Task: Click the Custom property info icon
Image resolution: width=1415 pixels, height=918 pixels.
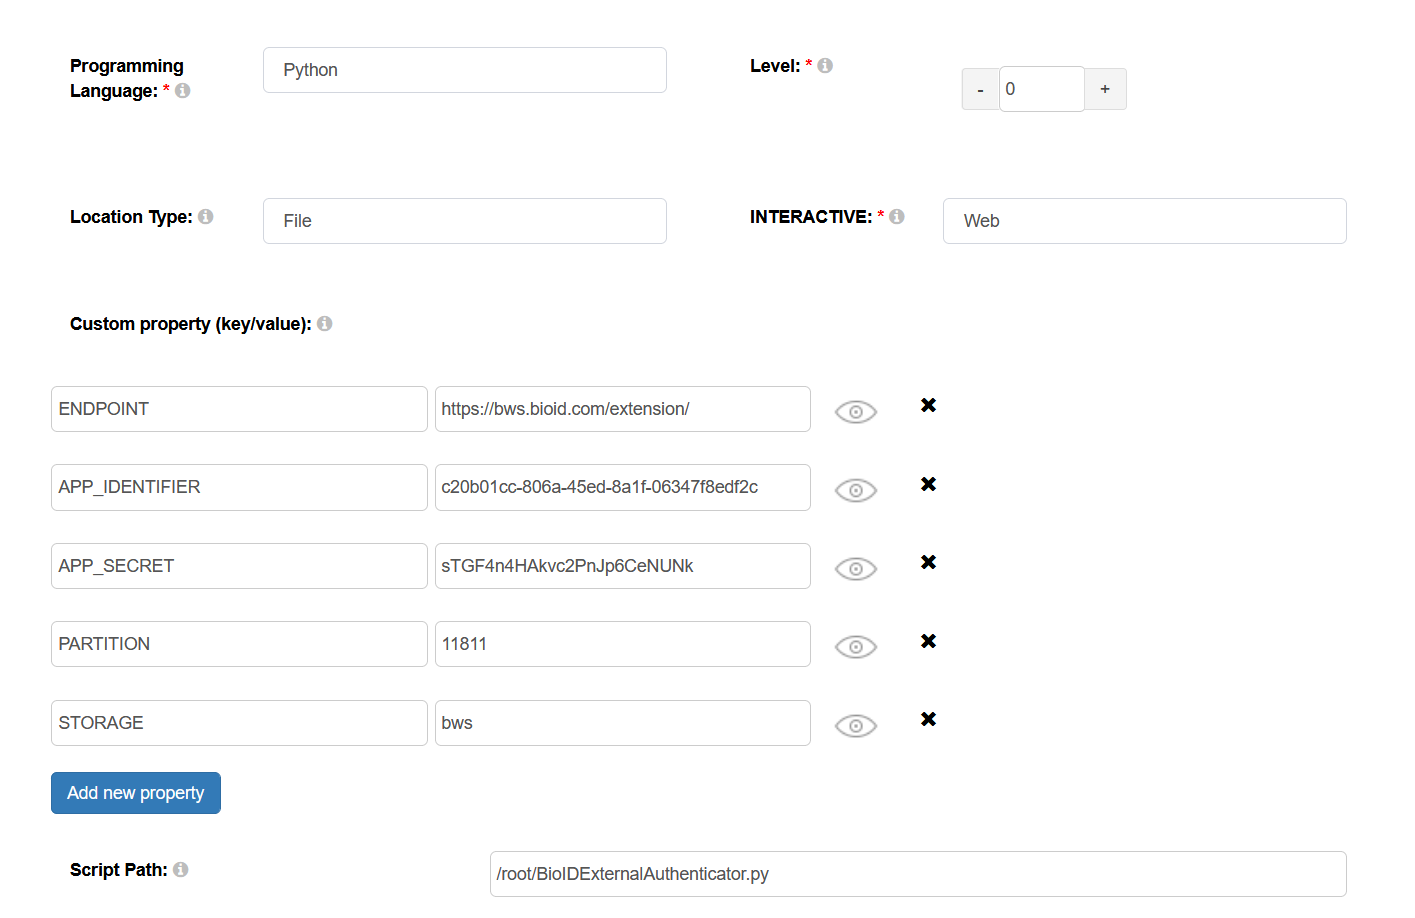Action: [325, 324]
